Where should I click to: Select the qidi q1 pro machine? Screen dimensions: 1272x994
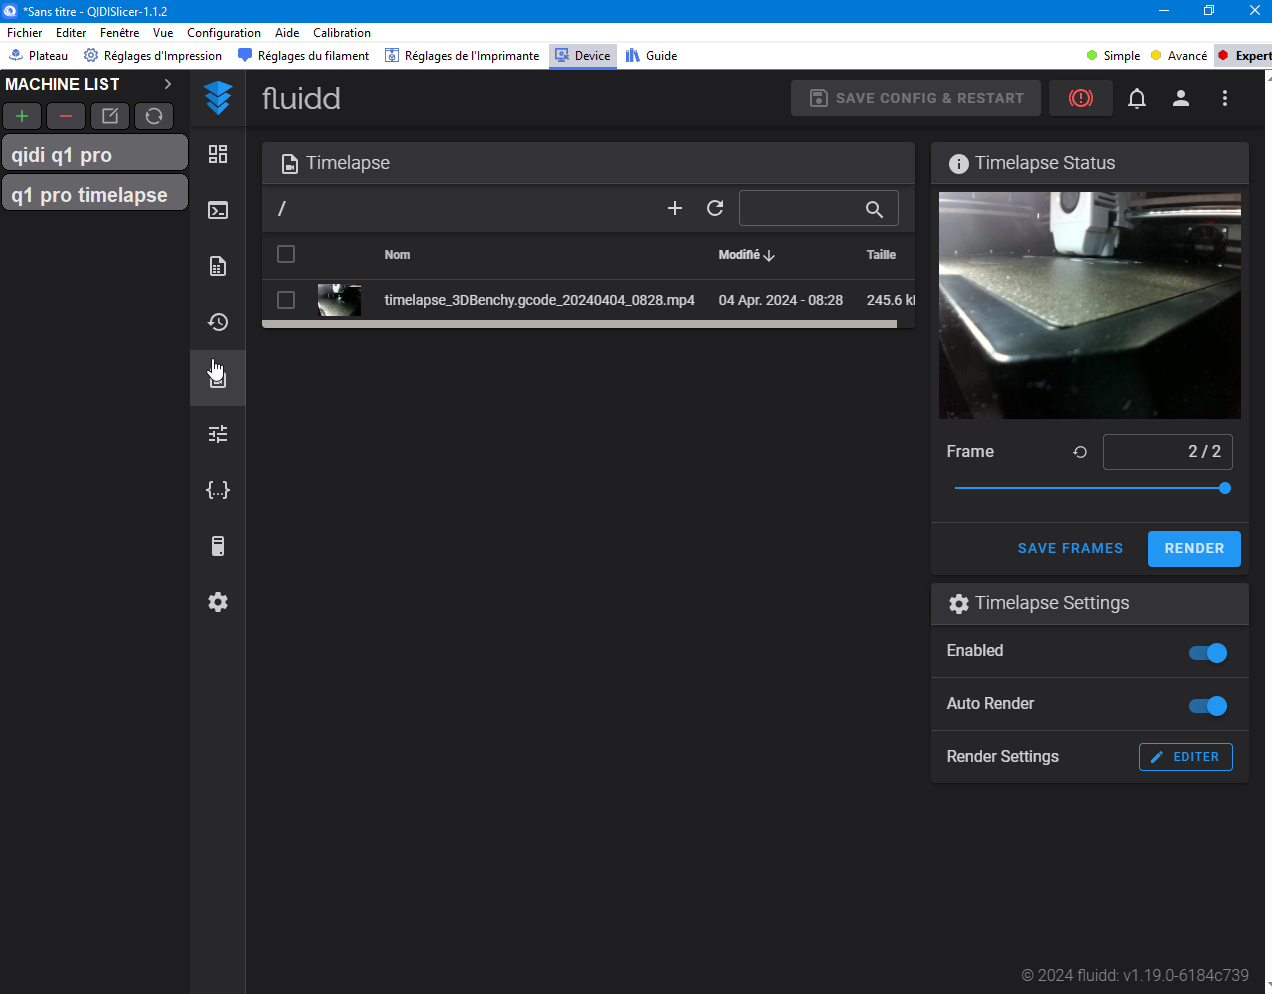coord(95,154)
